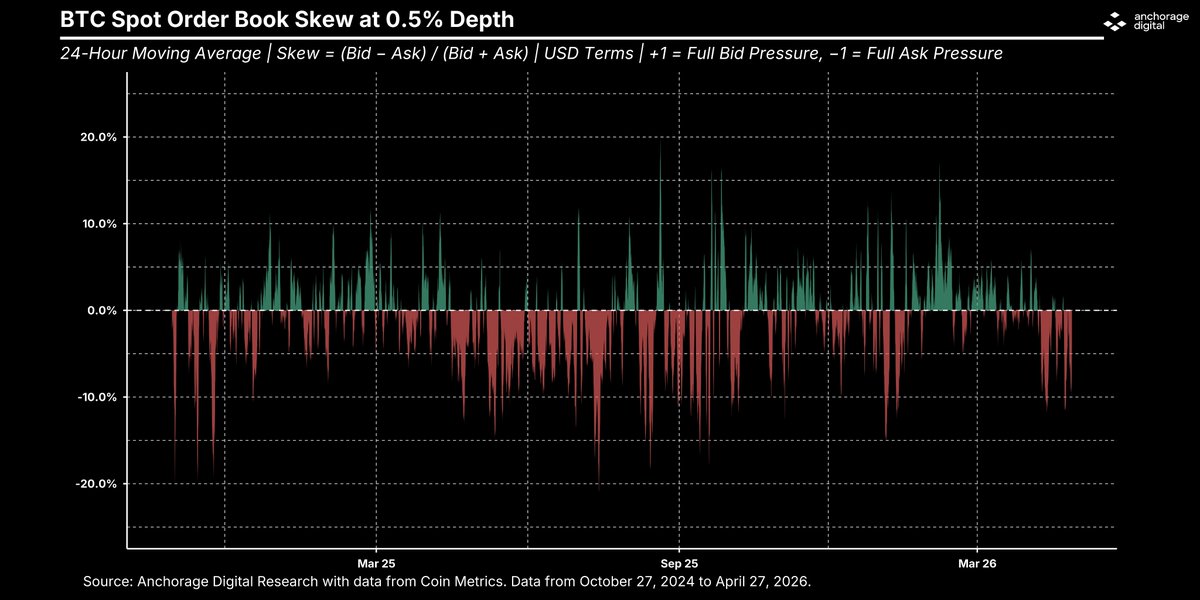Click the 'Mar 26' x-axis label
This screenshot has width=1200, height=600.
click(x=976, y=564)
